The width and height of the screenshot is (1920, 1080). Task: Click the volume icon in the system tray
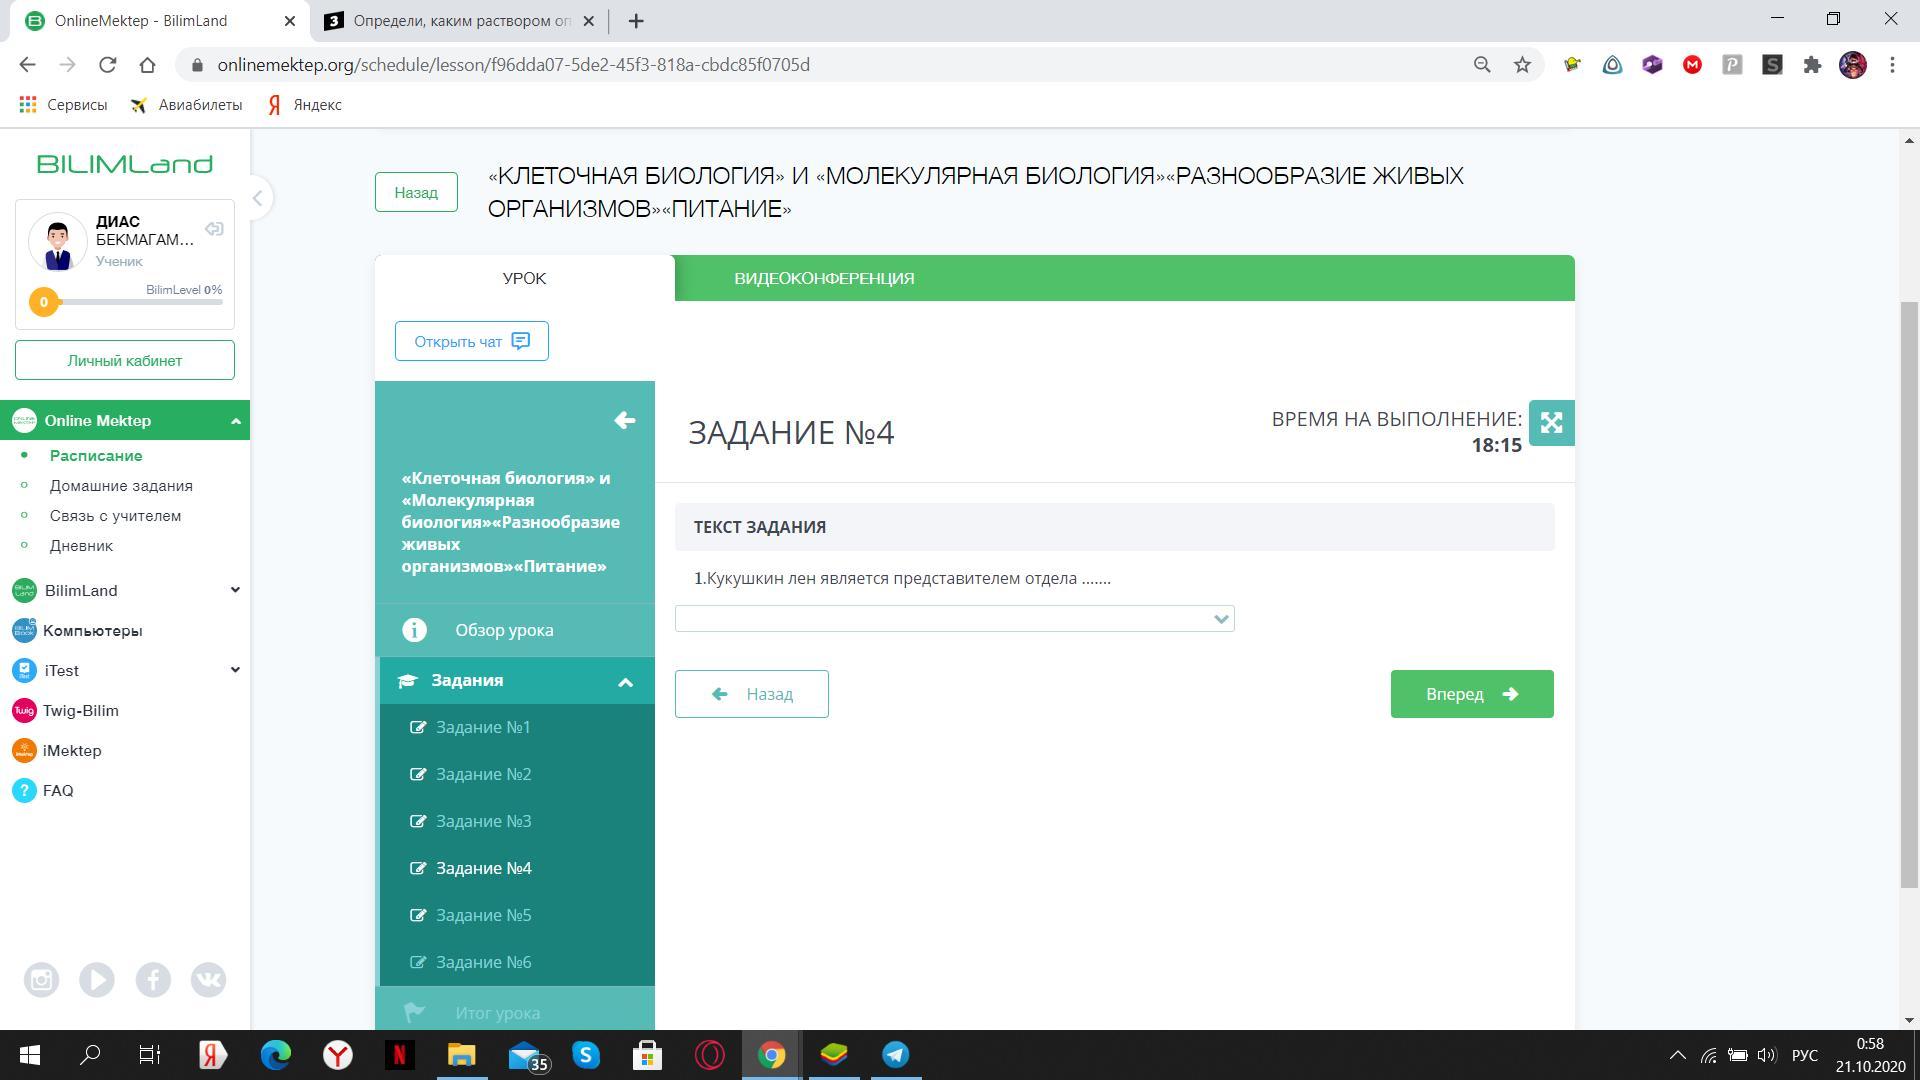1767,1055
